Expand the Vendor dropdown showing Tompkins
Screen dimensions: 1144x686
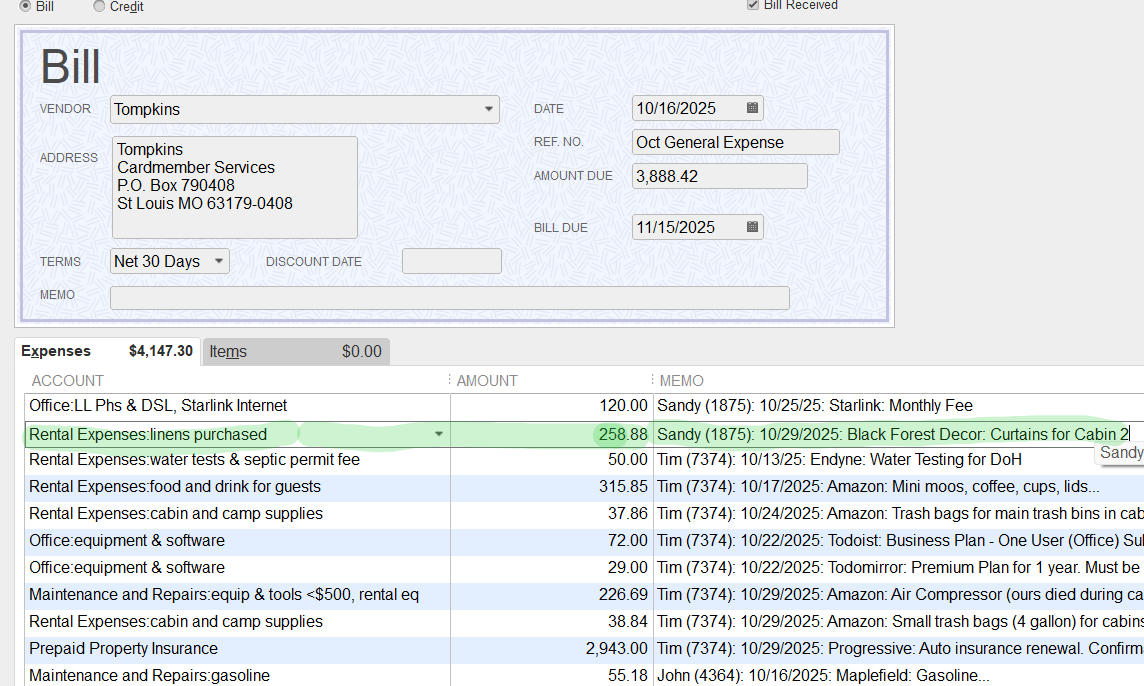coord(489,109)
